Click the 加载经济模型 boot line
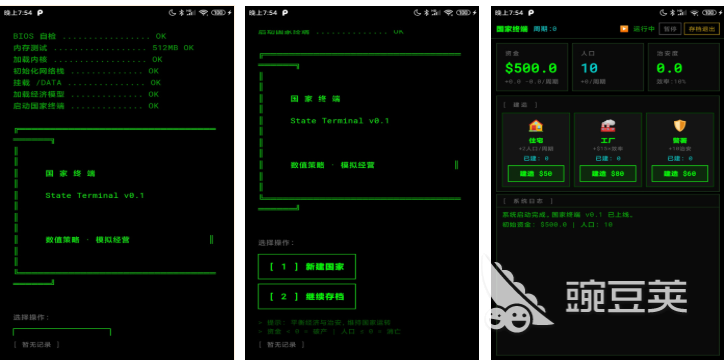This screenshot has width=724, height=360. pos(86,94)
